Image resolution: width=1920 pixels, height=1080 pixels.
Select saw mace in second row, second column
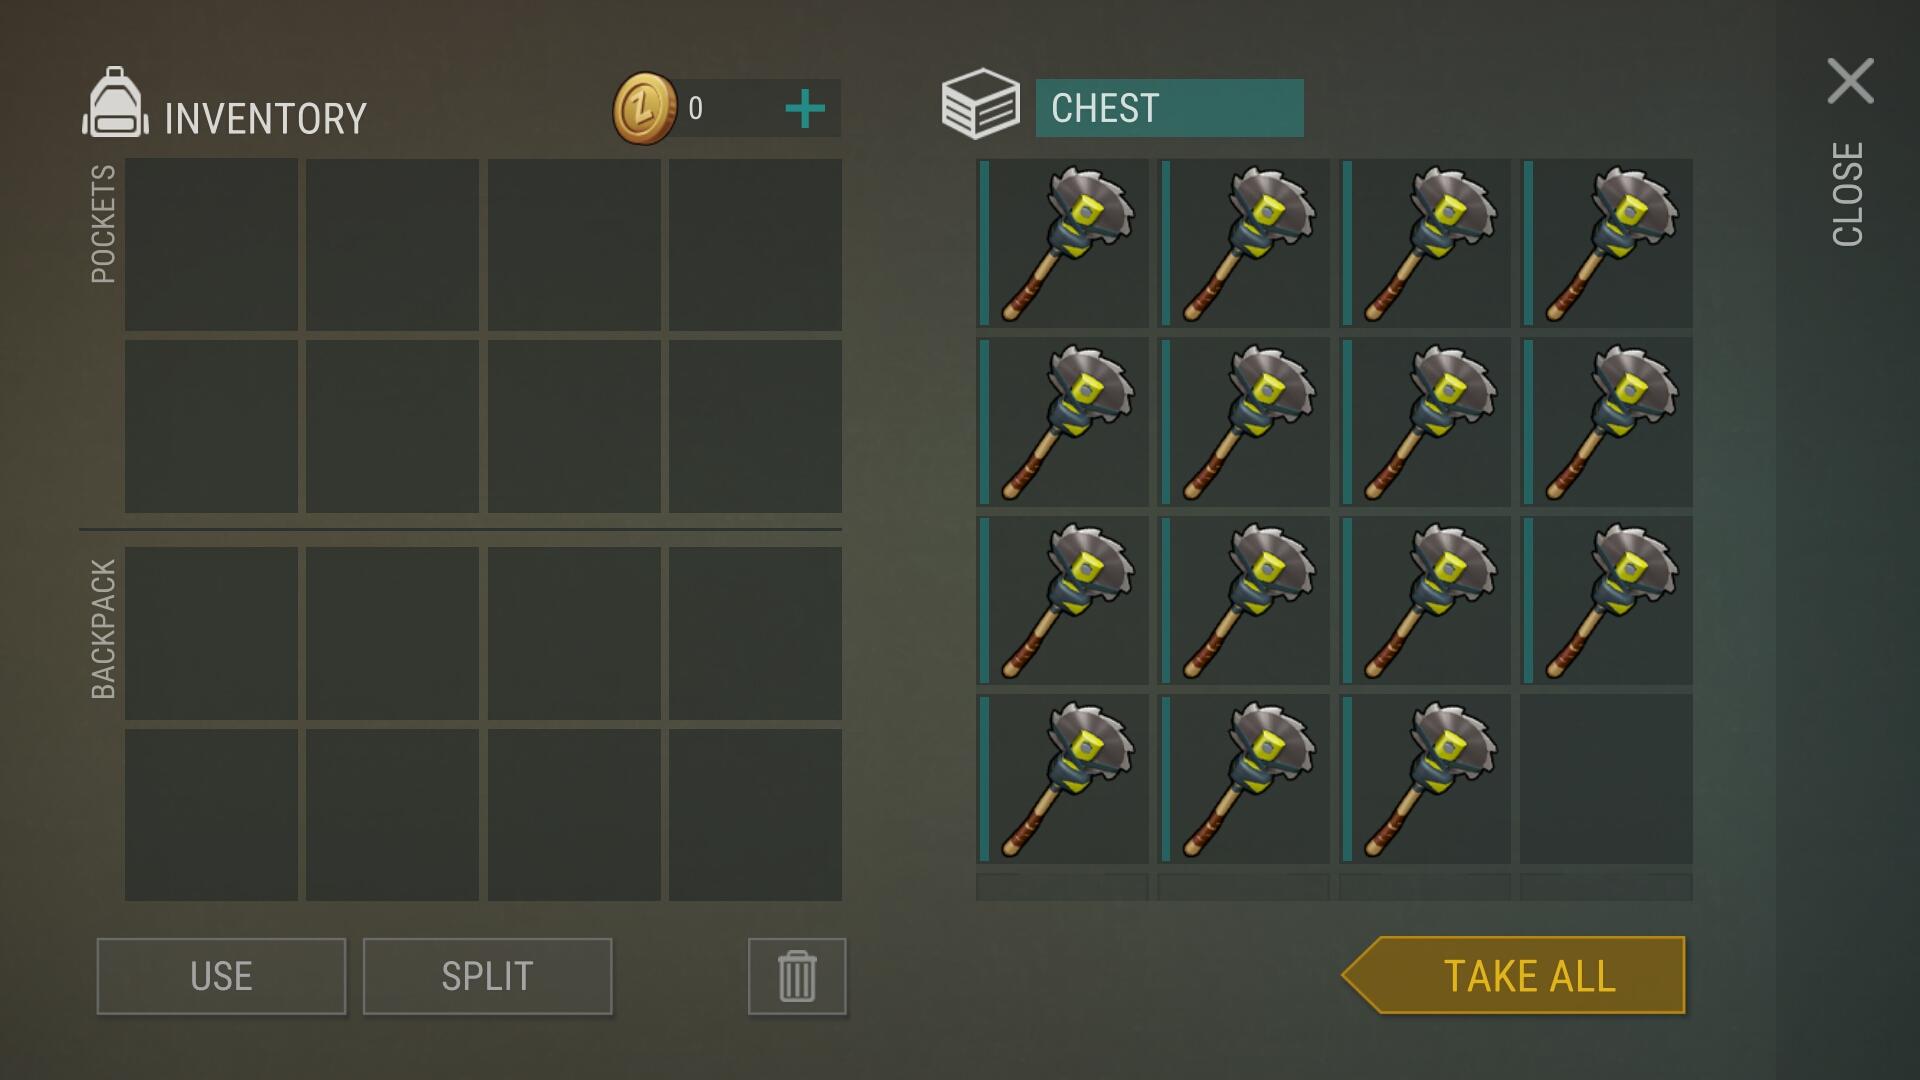coord(1244,422)
